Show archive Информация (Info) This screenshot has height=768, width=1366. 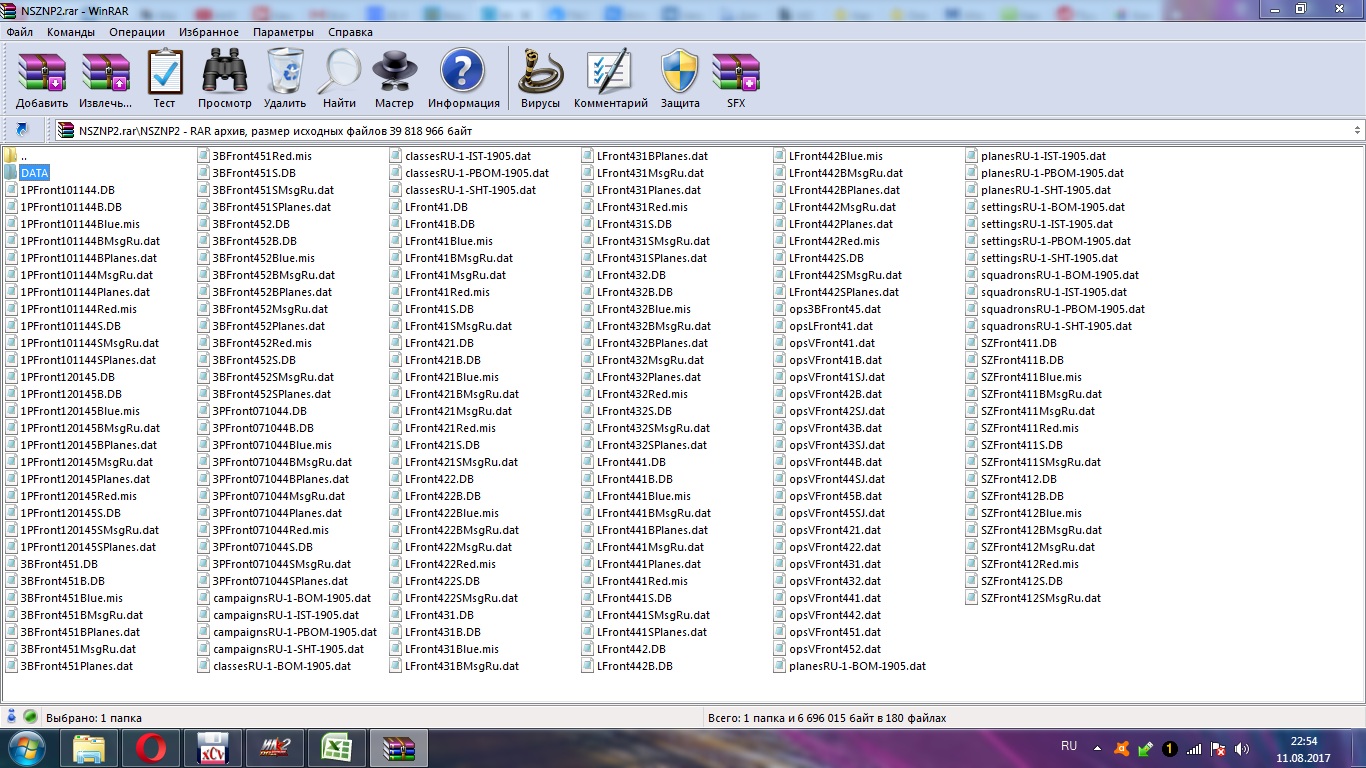[463, 79]
